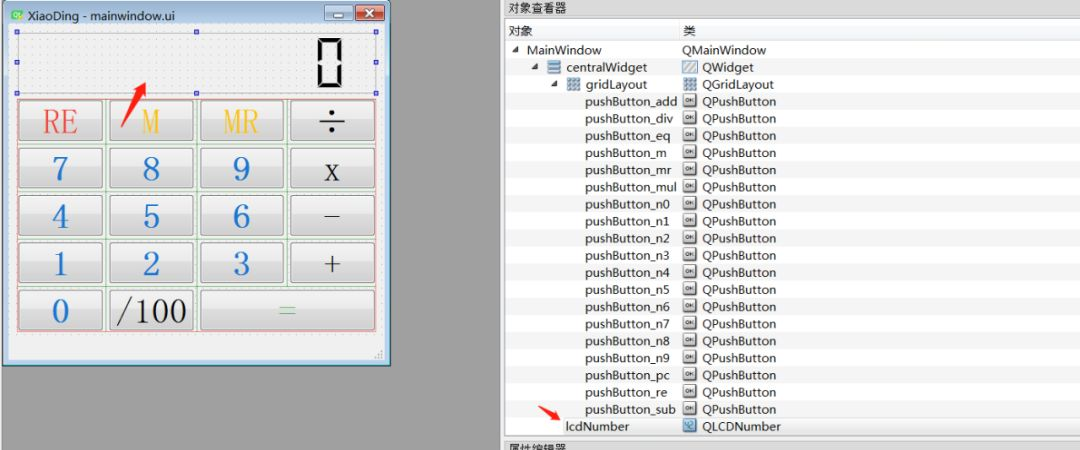Click the pushButton_pc class icon
The width and height of the screenshot is (1080, 450).
[689, 375]
